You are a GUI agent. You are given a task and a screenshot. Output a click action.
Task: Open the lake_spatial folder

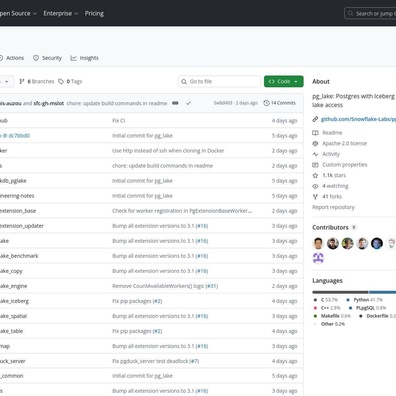coord(13,316)
